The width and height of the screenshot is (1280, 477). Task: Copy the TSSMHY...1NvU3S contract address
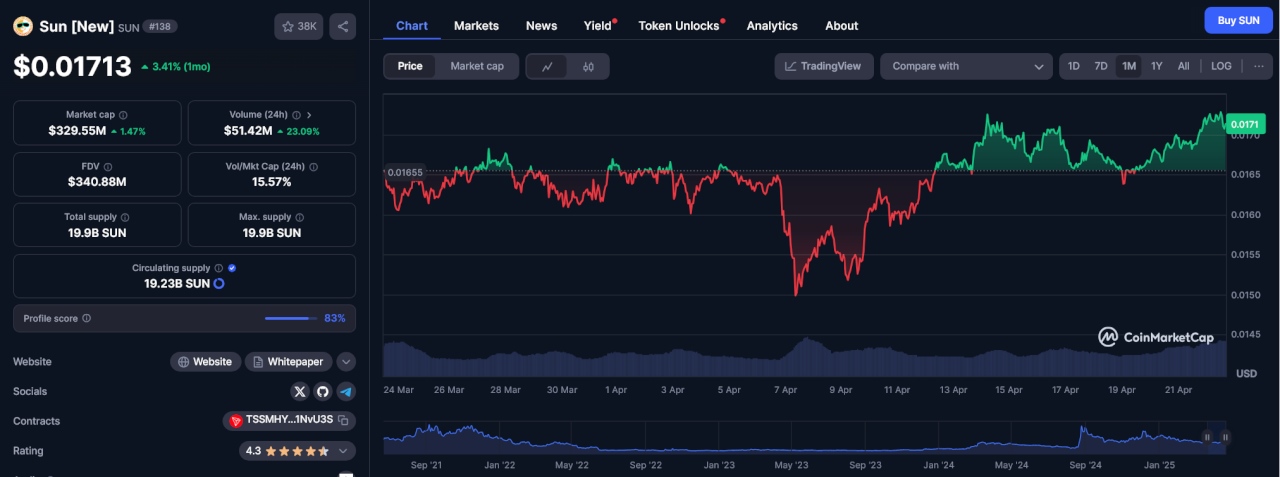(342, 421)
